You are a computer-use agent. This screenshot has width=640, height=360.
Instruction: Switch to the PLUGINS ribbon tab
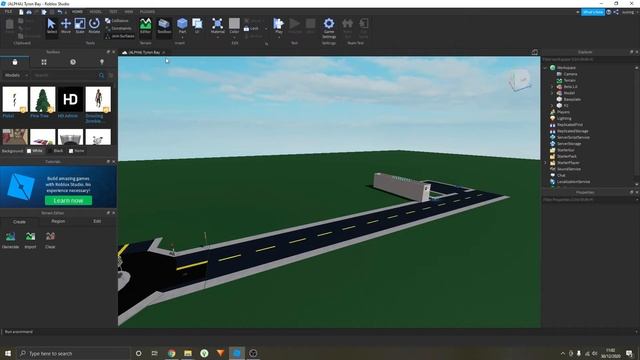pyautogui.click(x=147, y=12)
